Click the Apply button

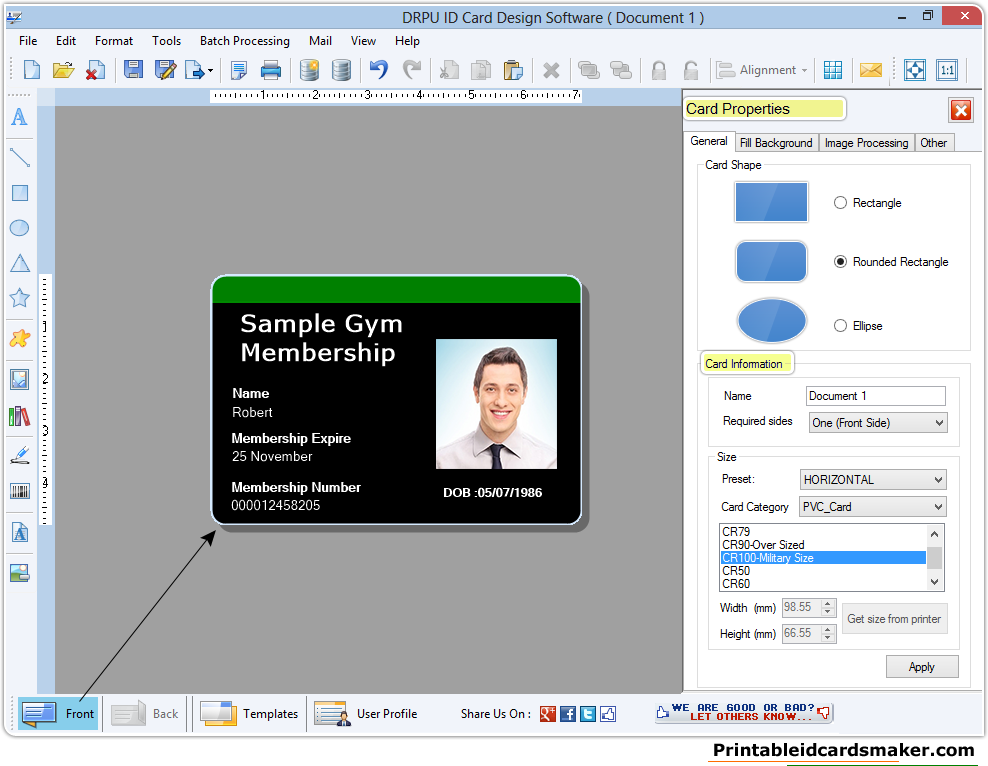[x=922, y=666]
